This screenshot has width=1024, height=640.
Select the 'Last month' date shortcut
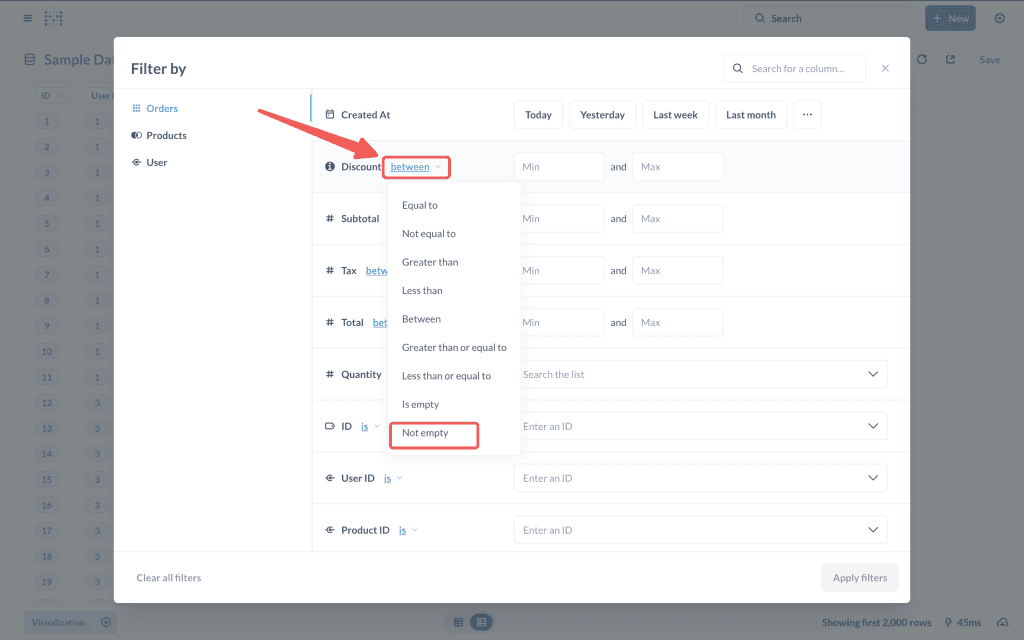click(x=750, y=115)
